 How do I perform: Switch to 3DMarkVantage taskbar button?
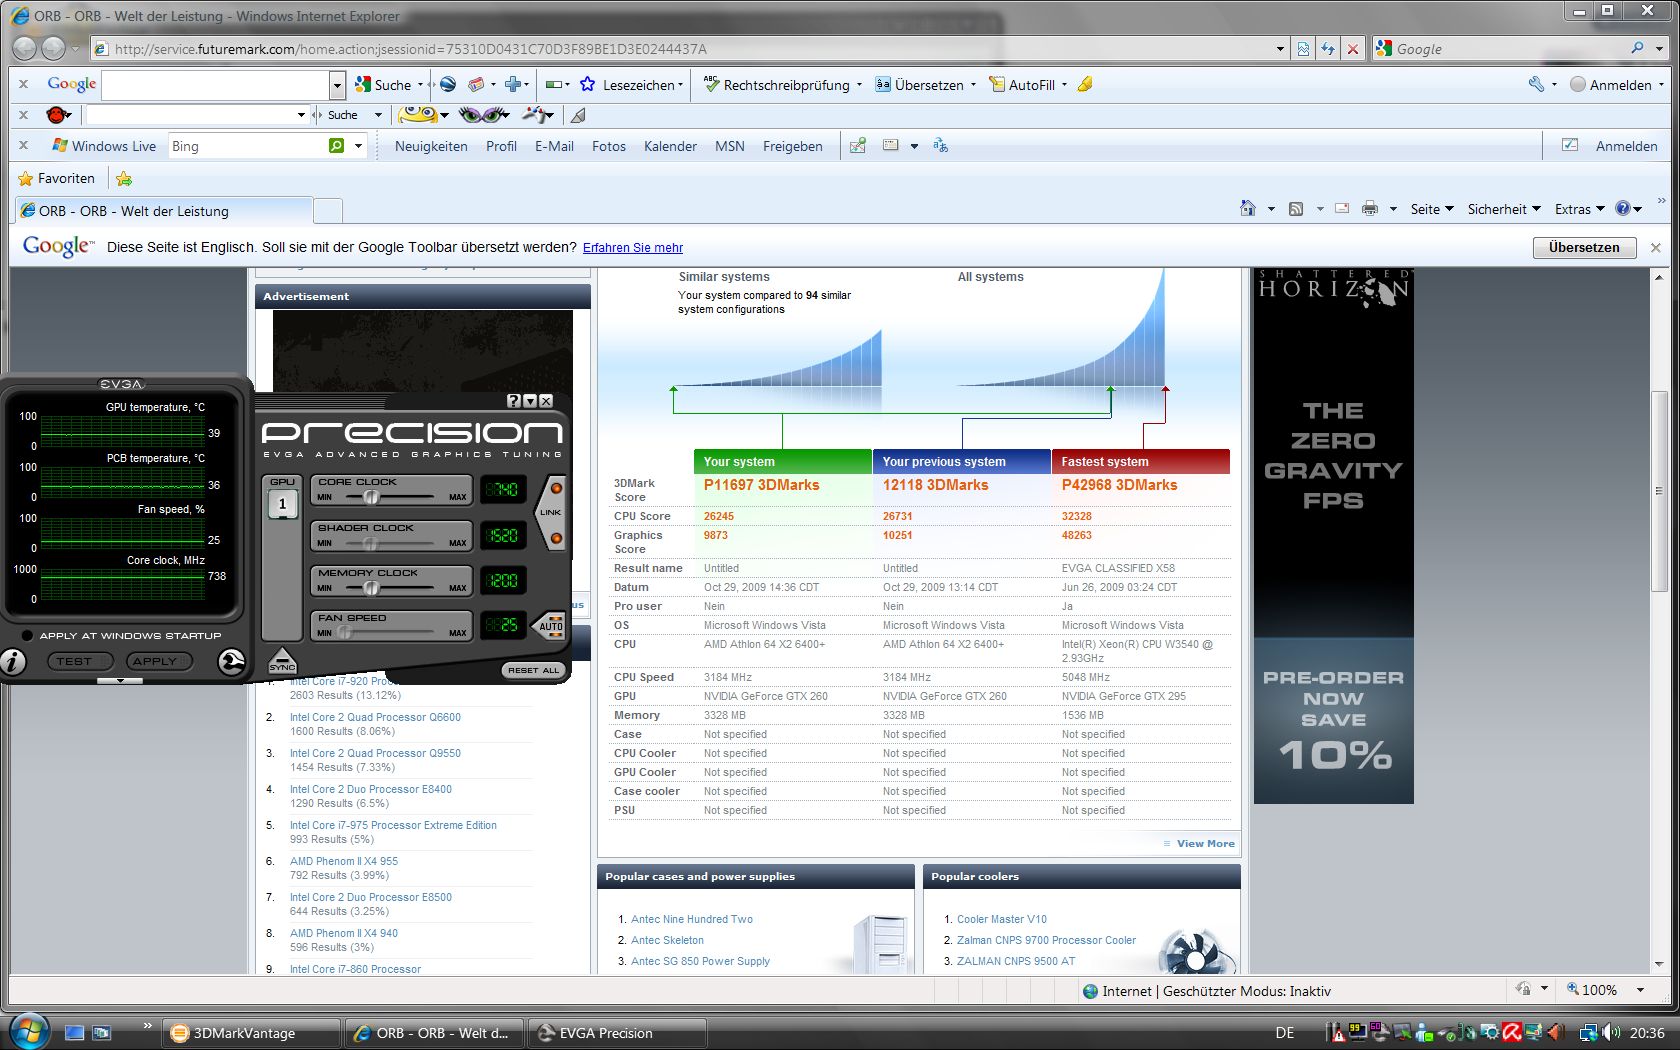coord(252,1033)
